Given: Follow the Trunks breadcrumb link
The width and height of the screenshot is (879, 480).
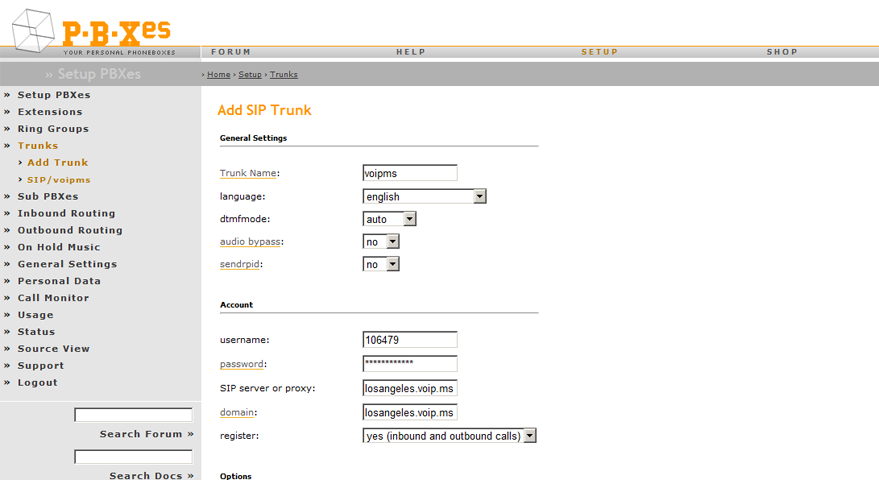Looking at the screenshot, I should point(284,74).
